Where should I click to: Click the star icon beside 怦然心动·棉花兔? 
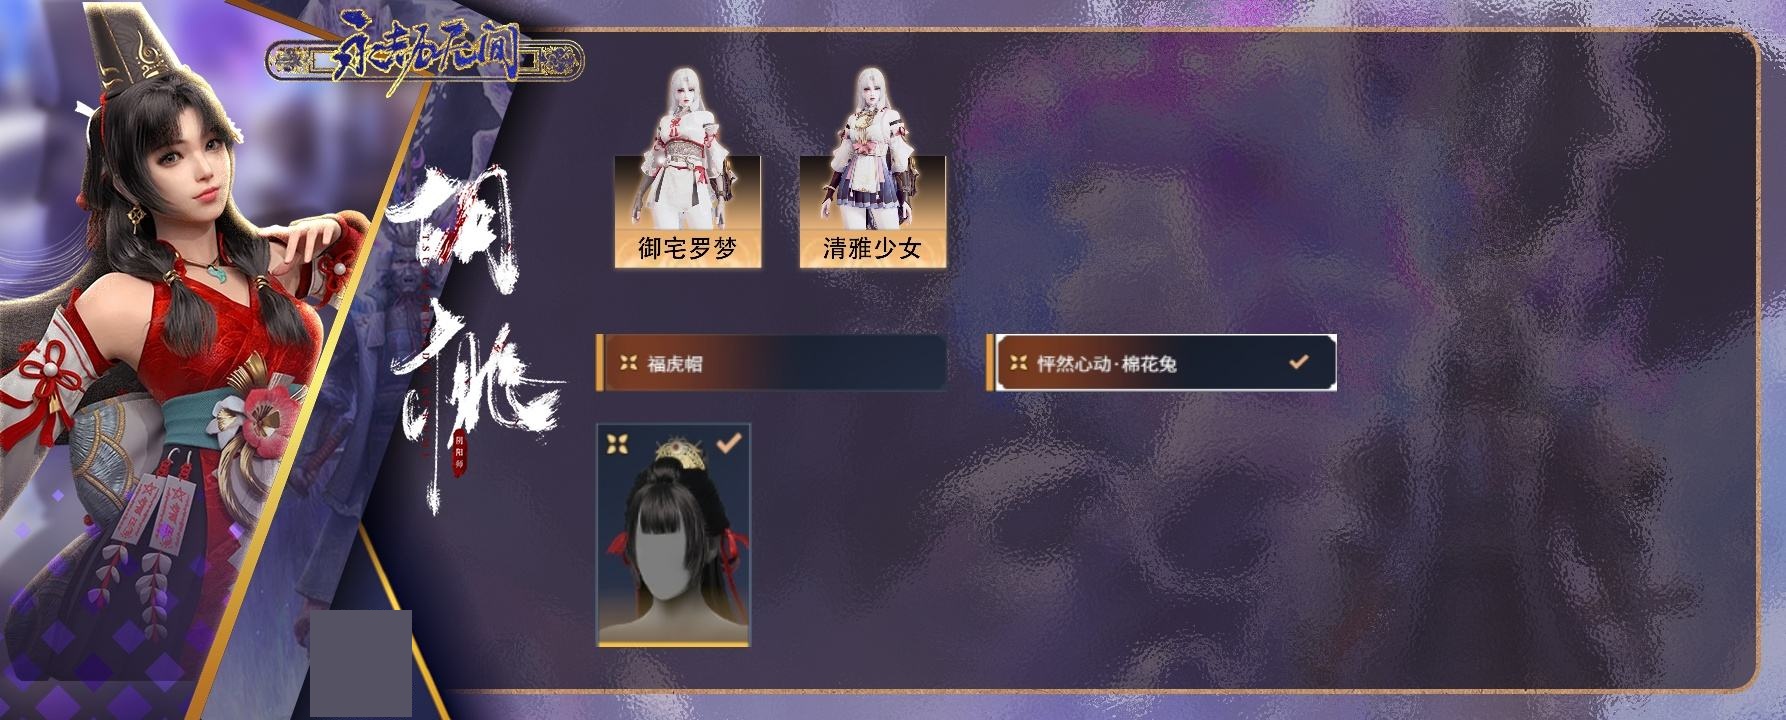tap(1019, 363)
